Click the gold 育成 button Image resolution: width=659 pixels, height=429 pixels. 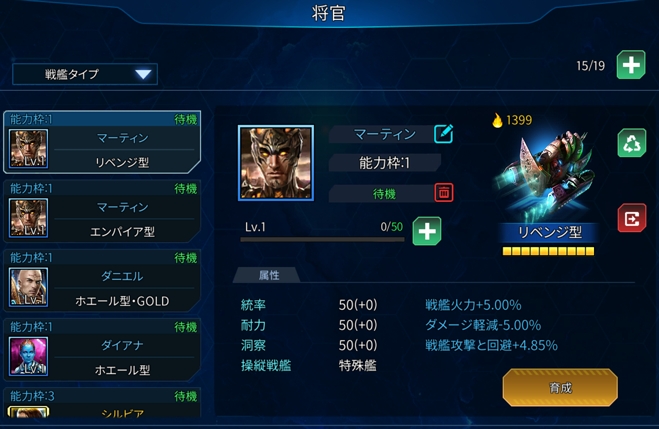click(560, 387)
